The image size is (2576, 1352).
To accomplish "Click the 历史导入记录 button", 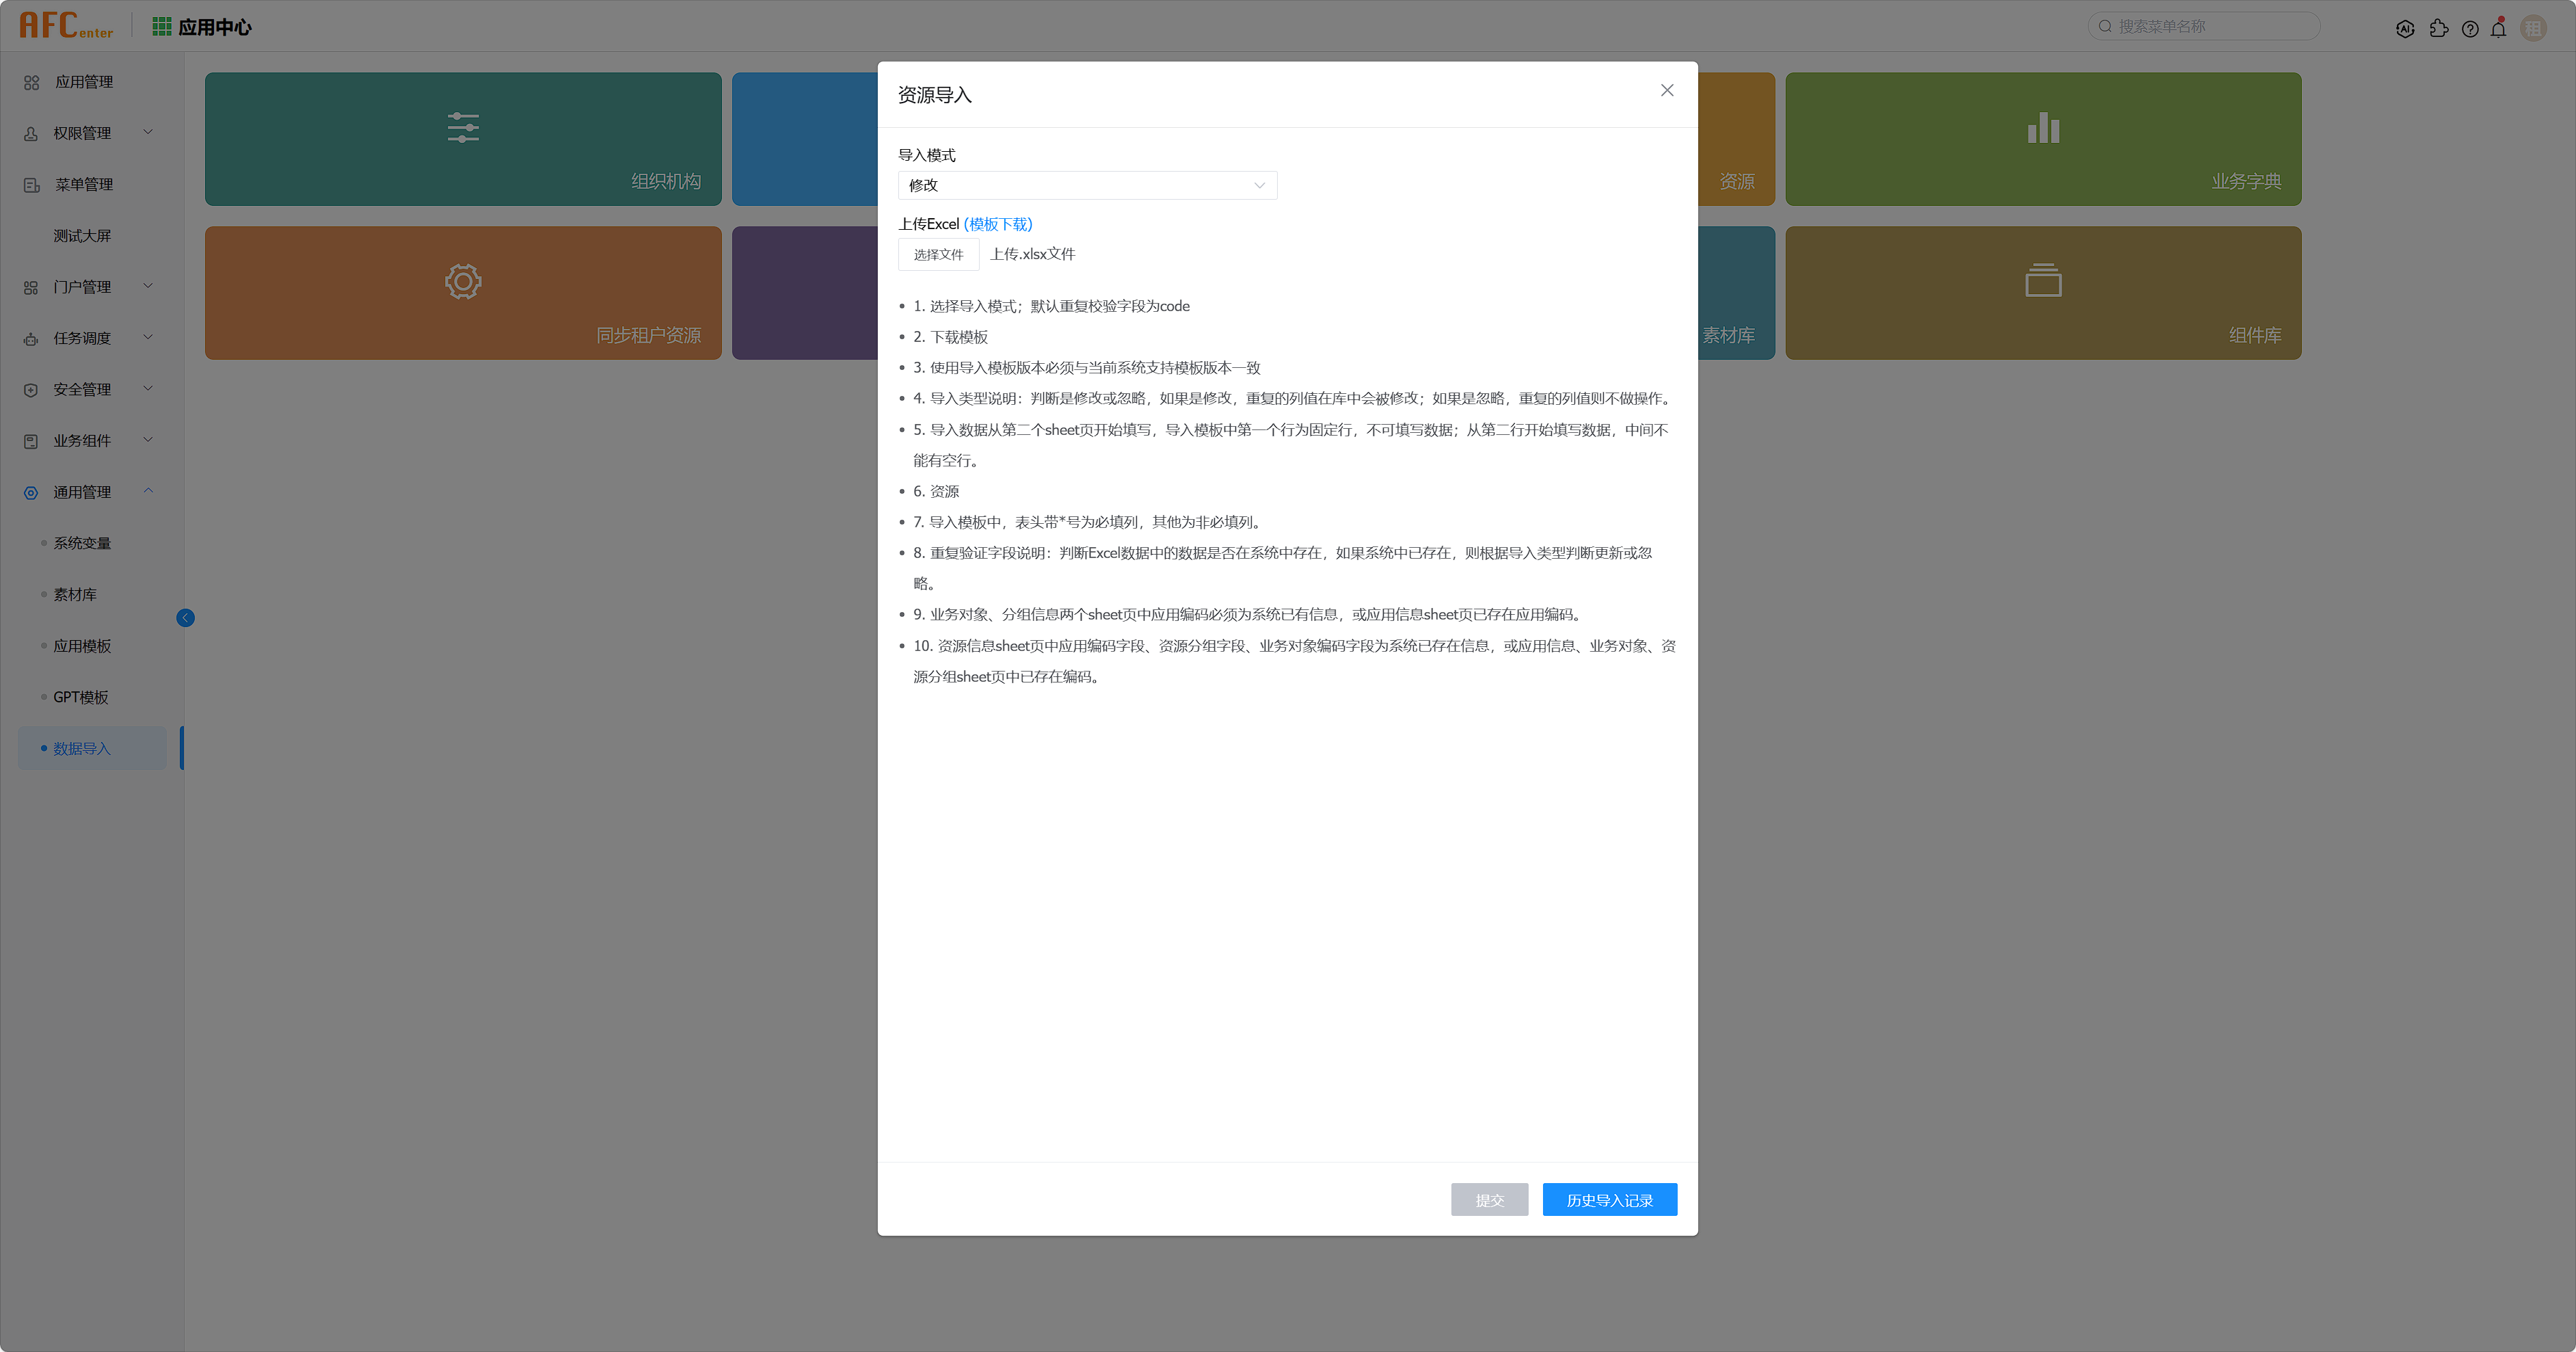I will [x=1610, y=1199].
